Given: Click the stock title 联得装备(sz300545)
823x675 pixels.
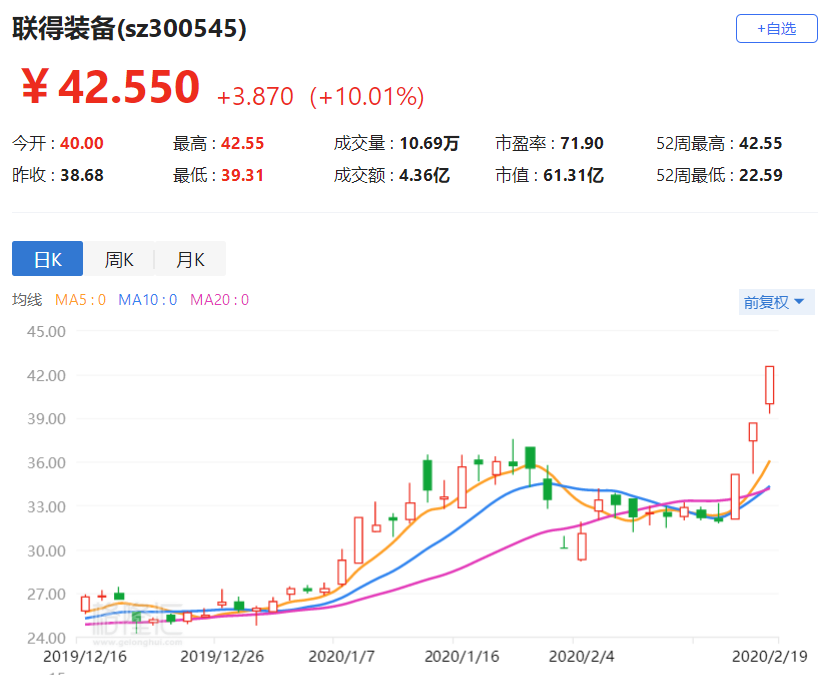Looking at the screenshot, I should pyautogui.click(x=129, y=28).
